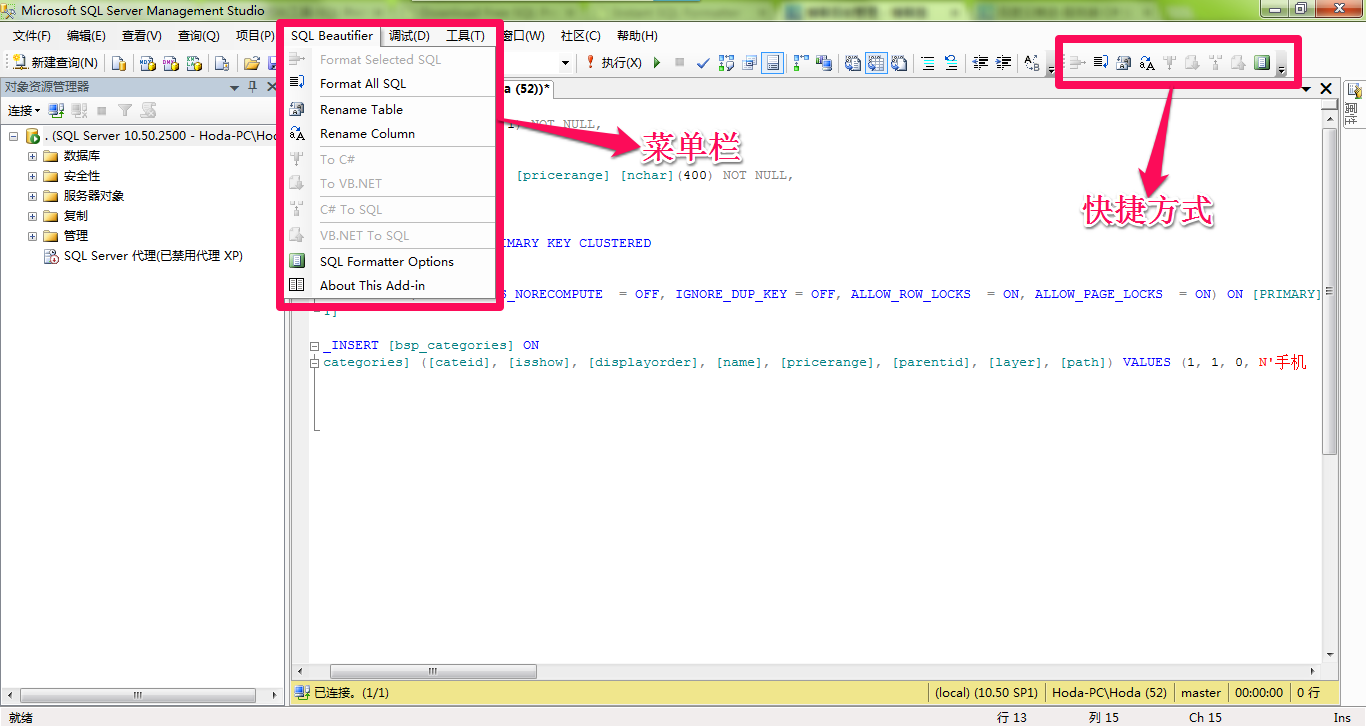Open the 工具(T) menu
The image size is (1366, 726).
point(465,36)
